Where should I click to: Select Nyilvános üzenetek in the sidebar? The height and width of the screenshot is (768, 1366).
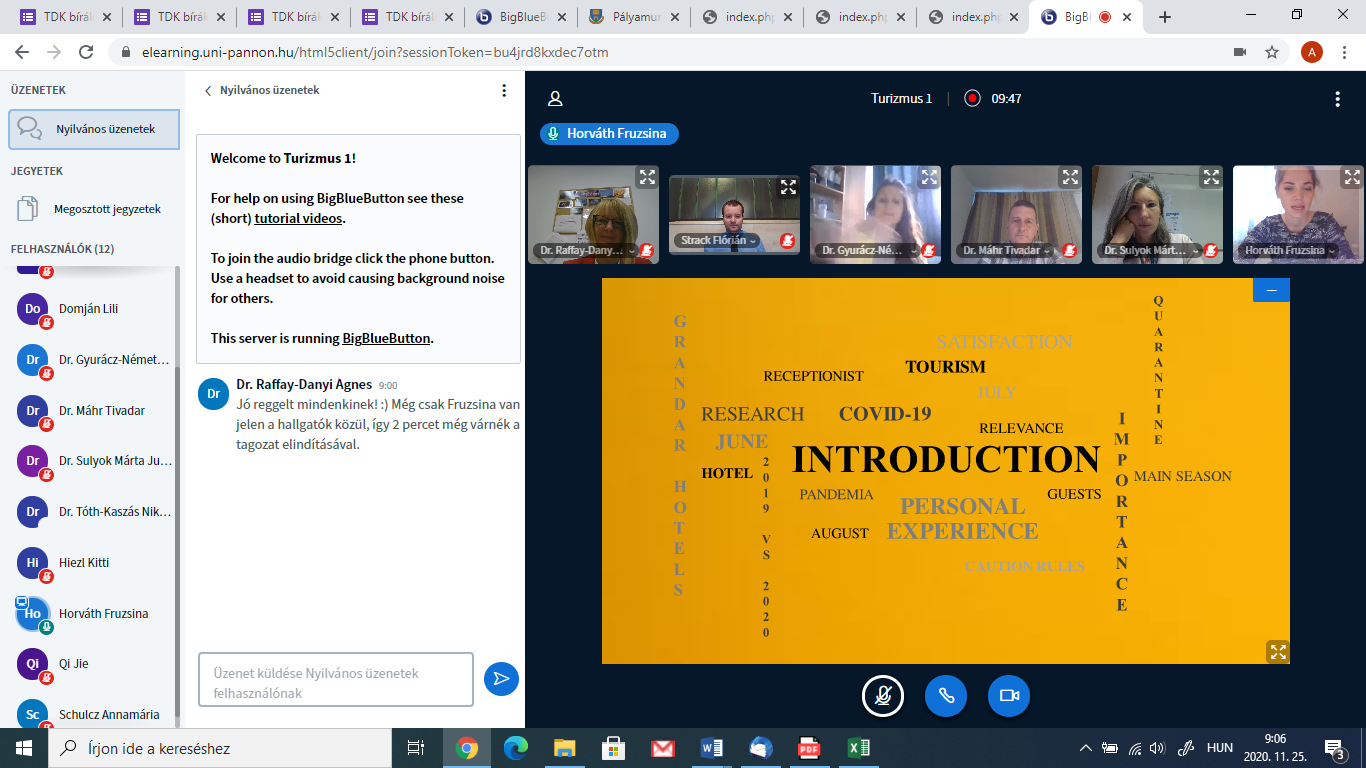coord(94,129)
